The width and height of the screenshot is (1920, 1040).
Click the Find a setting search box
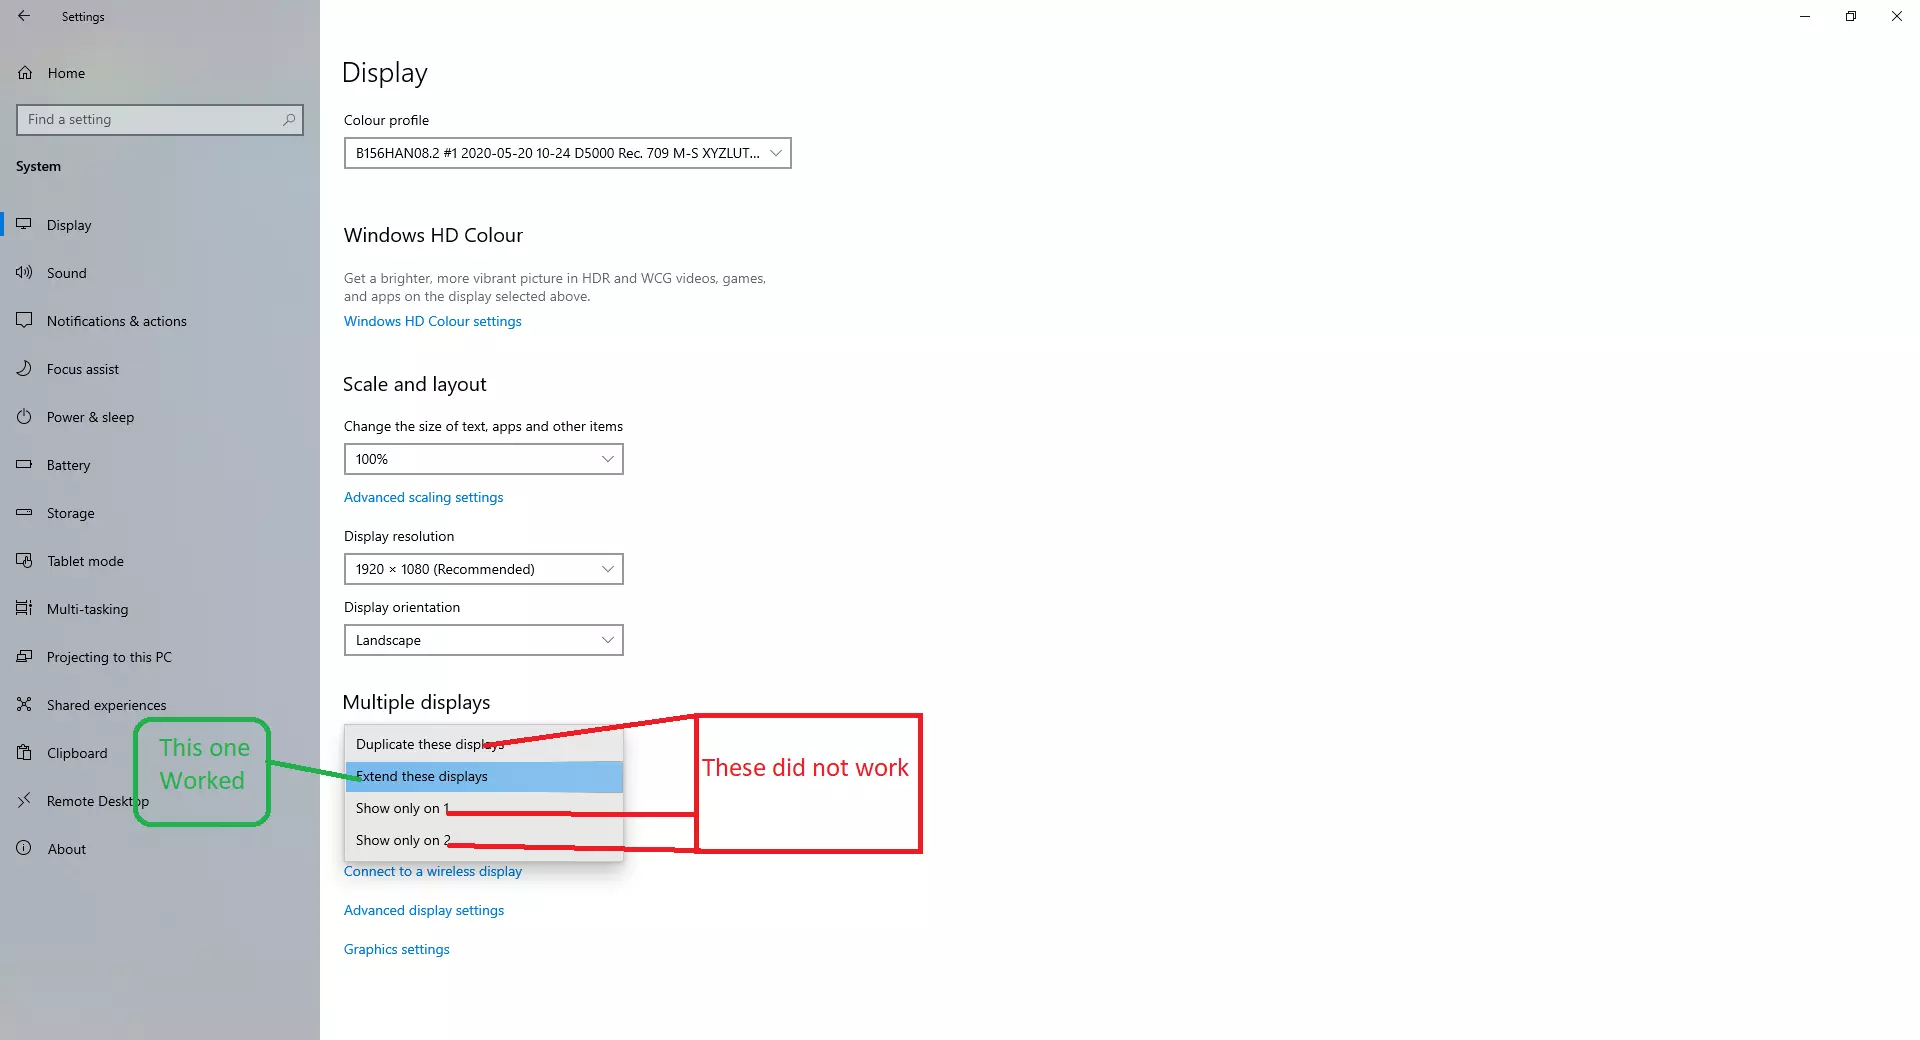point(160,120)
